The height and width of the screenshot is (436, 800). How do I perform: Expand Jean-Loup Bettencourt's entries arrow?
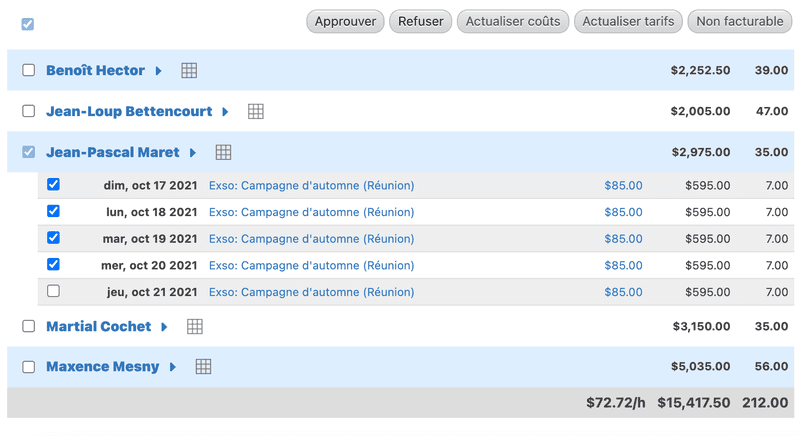[226, 112]
